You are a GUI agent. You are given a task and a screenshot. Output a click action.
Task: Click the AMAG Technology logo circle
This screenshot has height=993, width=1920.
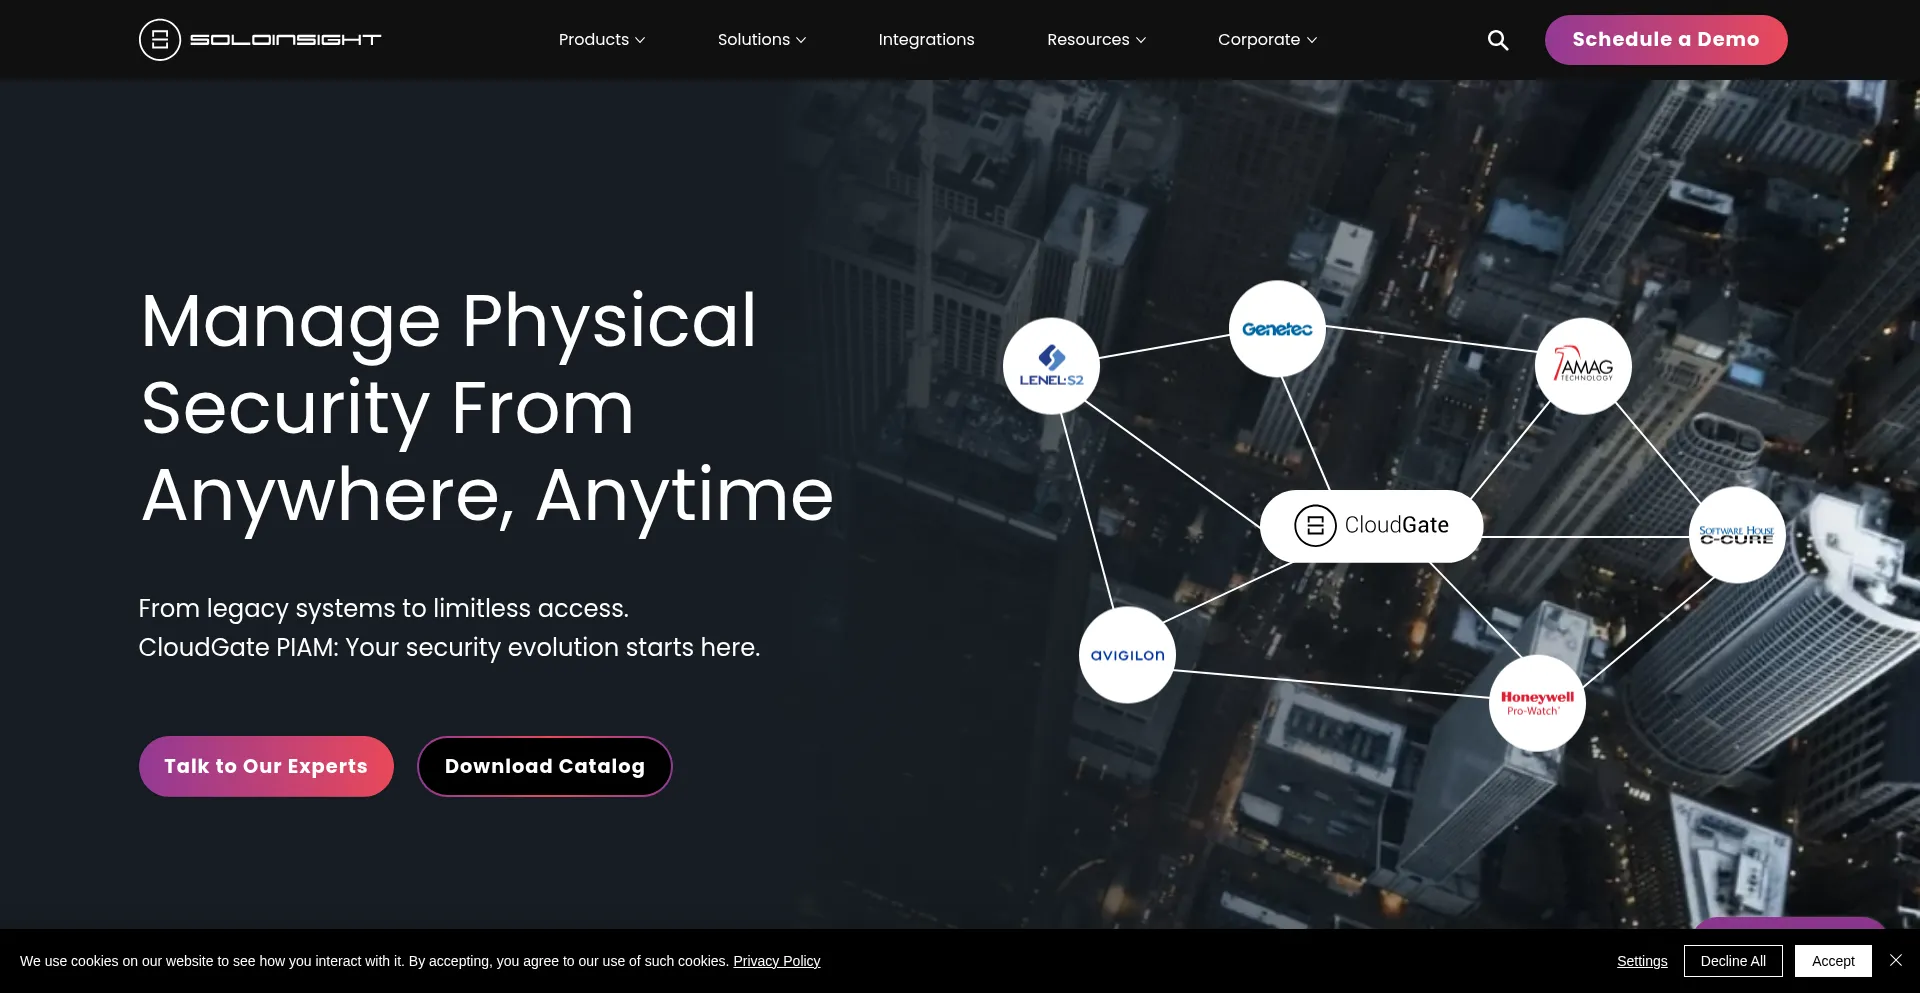[1583, 366]
